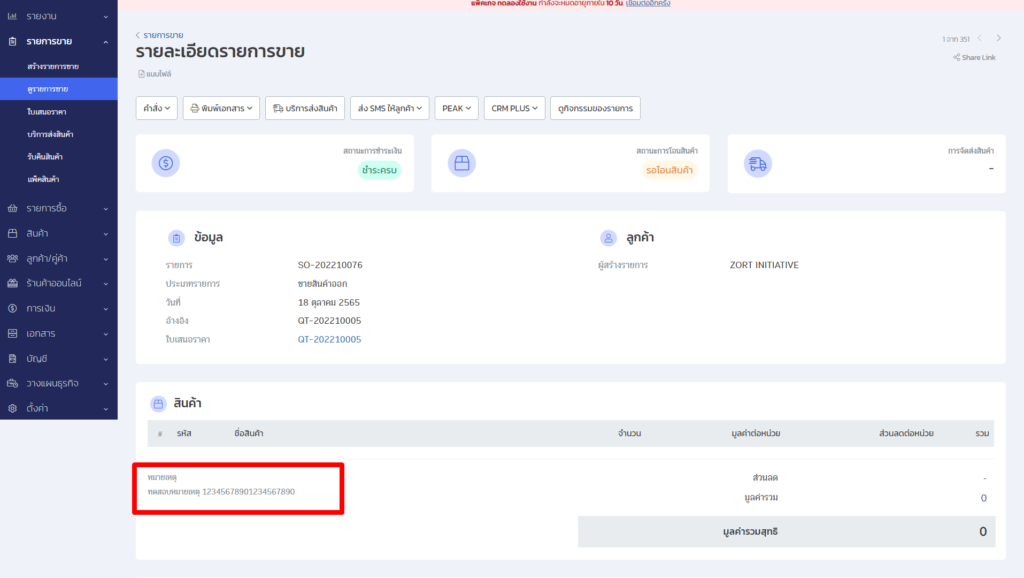1024x578 pixels.
Task: Click the สินค้า section box icon
Action: [157, 404]
